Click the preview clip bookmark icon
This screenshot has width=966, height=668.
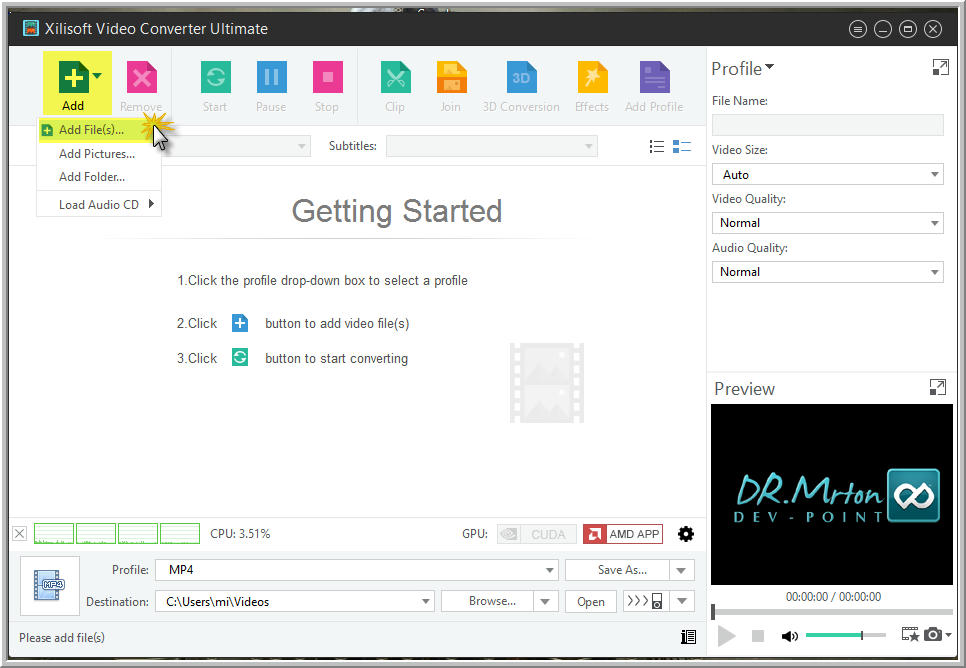click(x=910, y=634)
